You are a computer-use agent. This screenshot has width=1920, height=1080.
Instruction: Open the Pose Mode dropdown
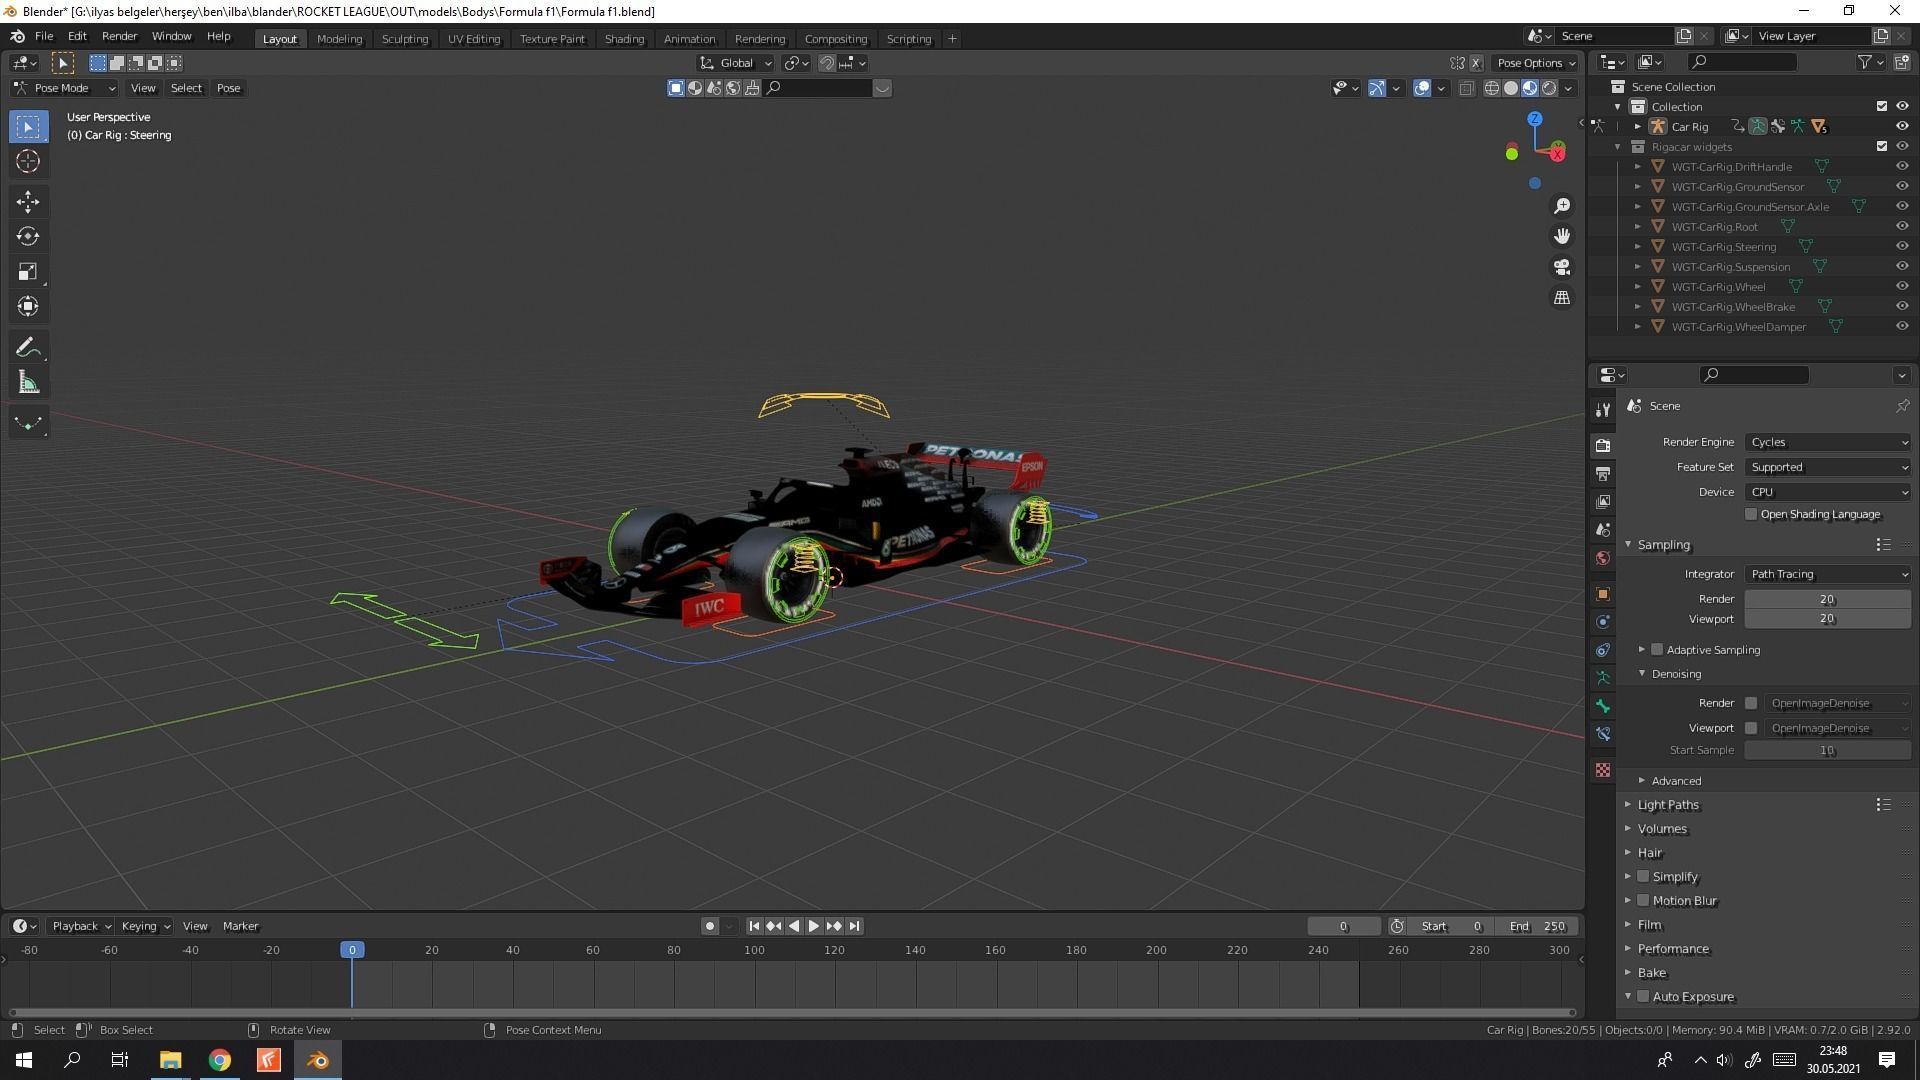[x=64, y=88]
